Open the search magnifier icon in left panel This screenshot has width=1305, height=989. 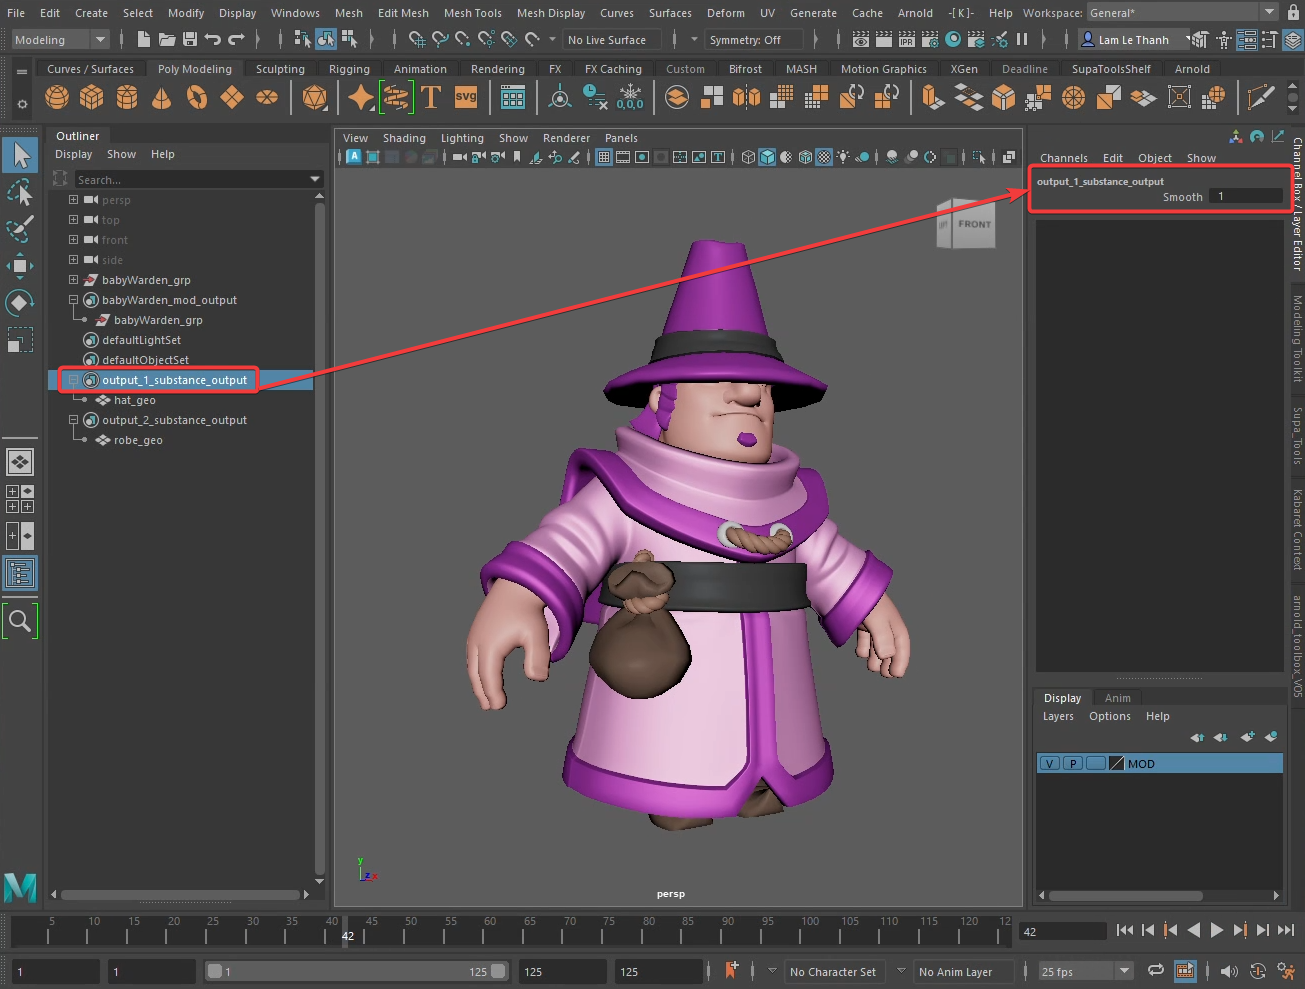20,621
